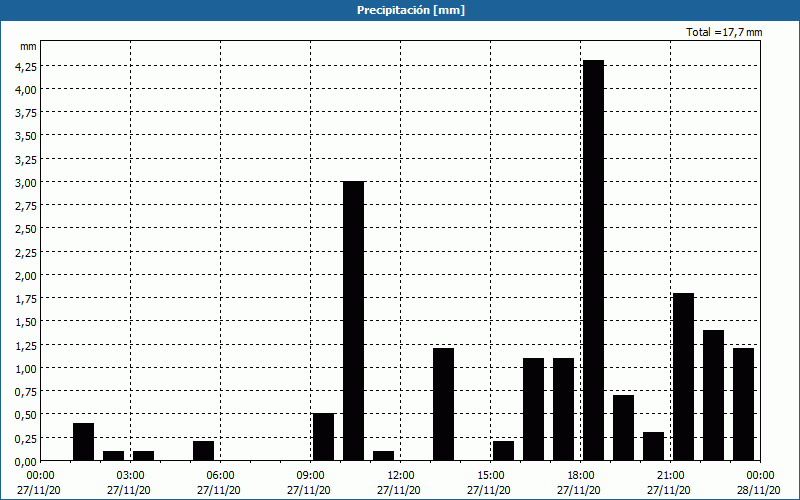Select the 0,40 mm bar before 03:00
800x500 pixels.
tap(84, 442)
